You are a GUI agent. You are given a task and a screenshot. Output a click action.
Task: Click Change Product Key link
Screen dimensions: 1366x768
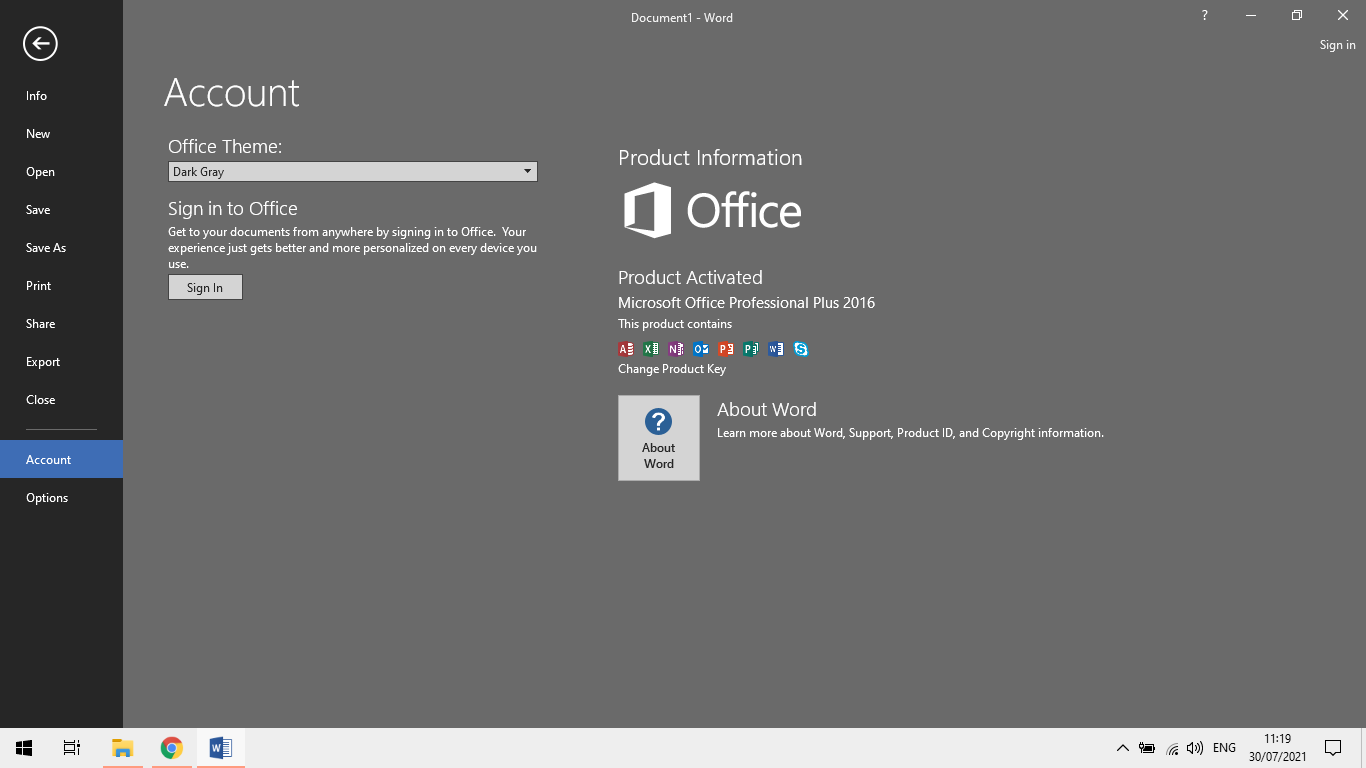click(x=672, y=369)
